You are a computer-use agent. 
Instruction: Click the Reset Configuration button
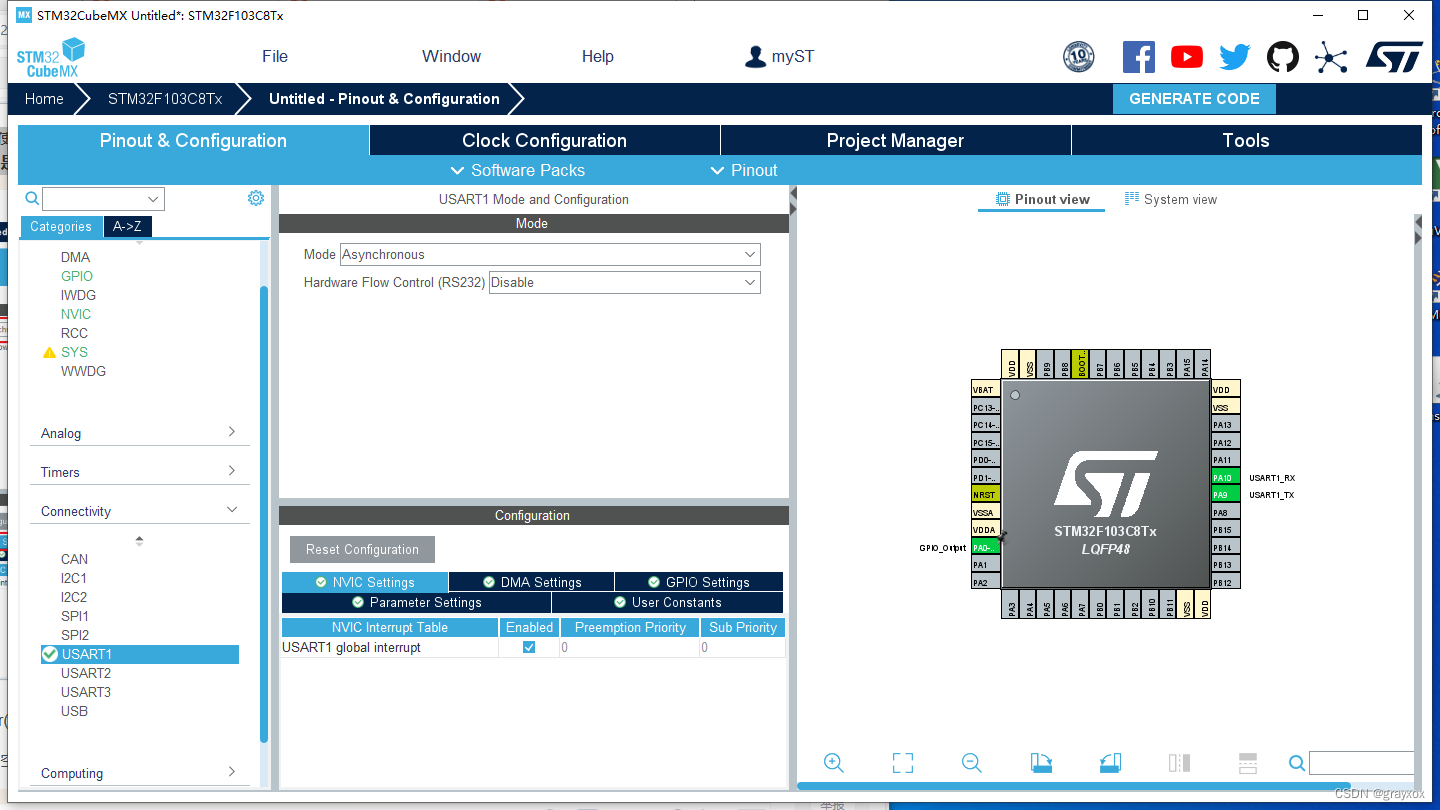tap(362, 550)
